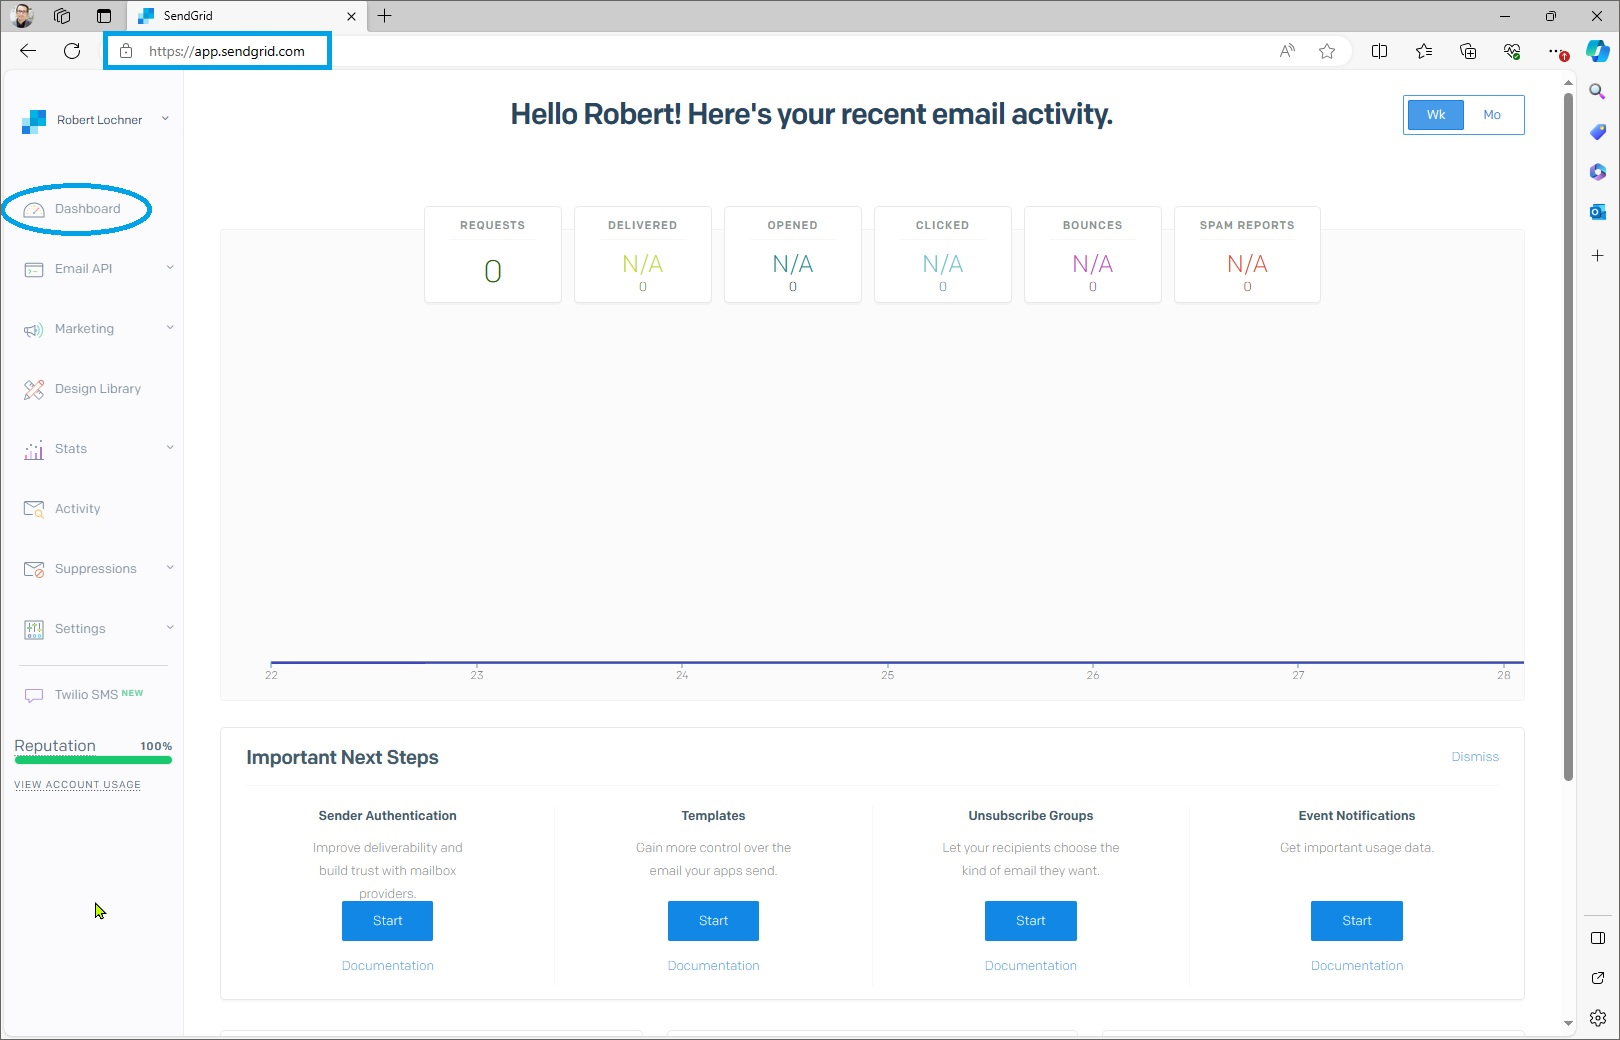This screenshot has width=1620, height=1040.
Task: Open Templates documentation link
Action: 714,966
